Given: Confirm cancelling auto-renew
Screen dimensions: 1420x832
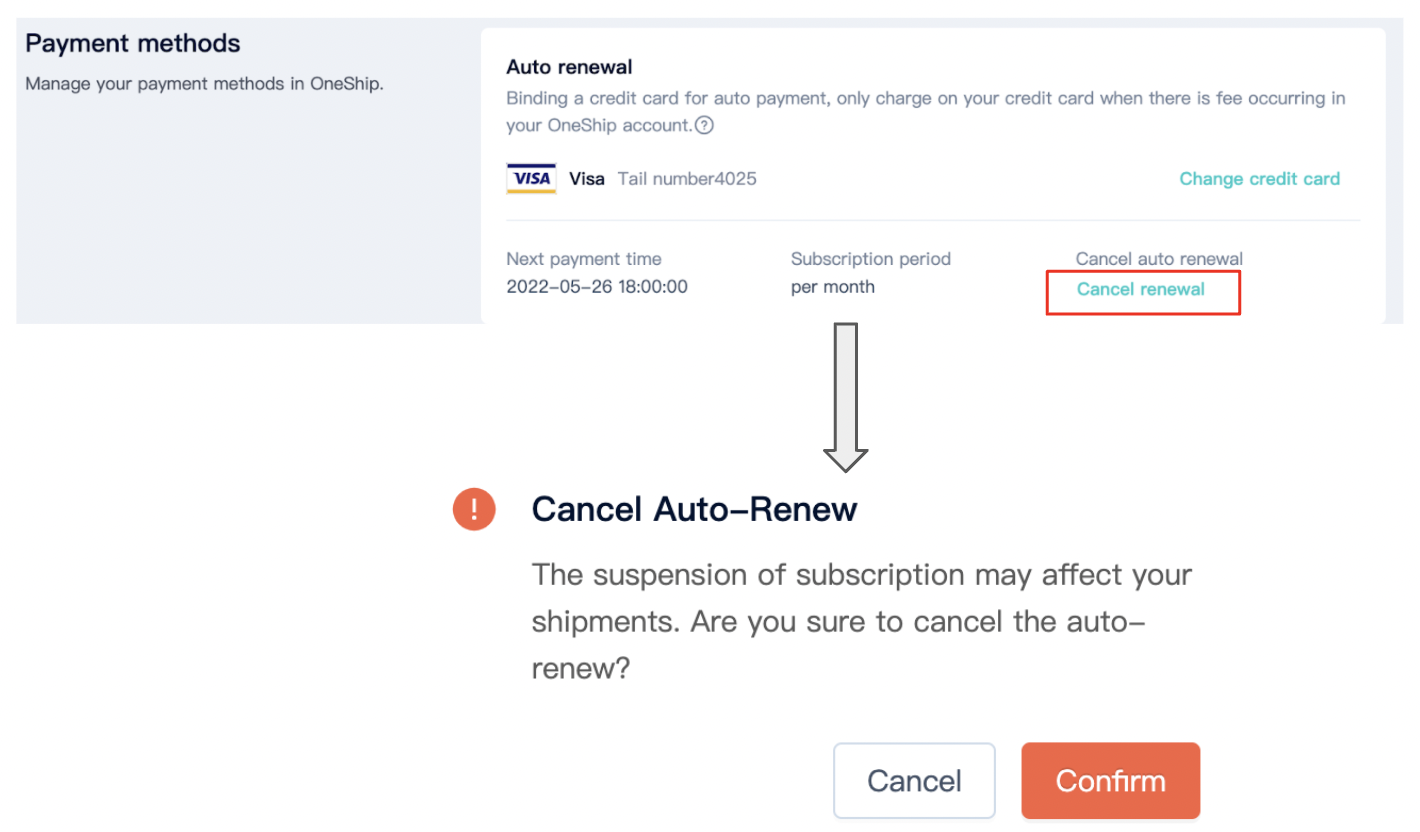Looking at the screenshot, I should click(1110, 781).
